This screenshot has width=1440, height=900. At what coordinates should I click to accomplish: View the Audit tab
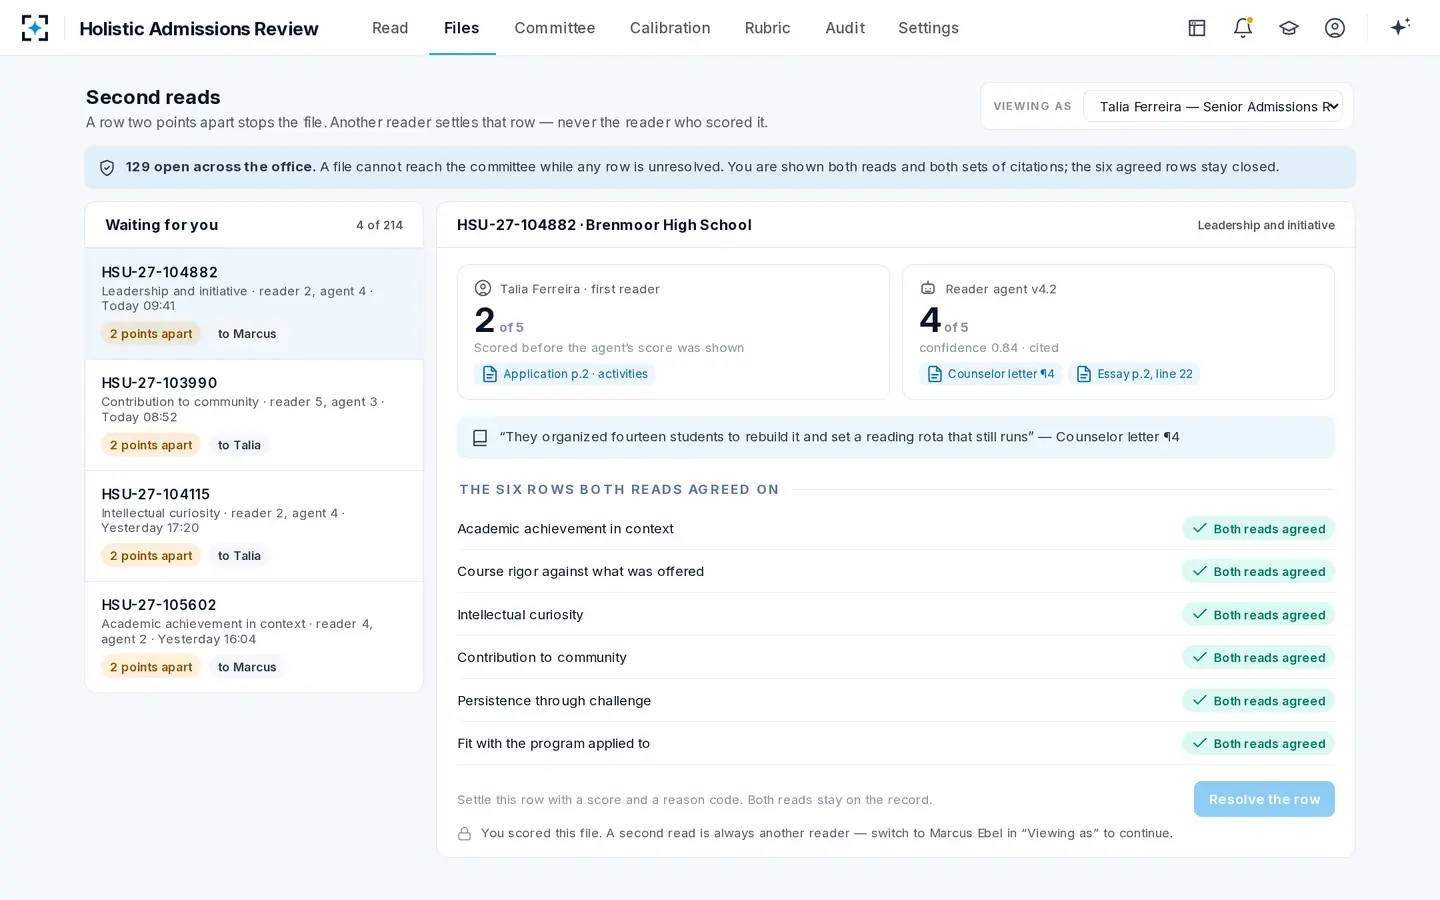(x=845, y=28)
